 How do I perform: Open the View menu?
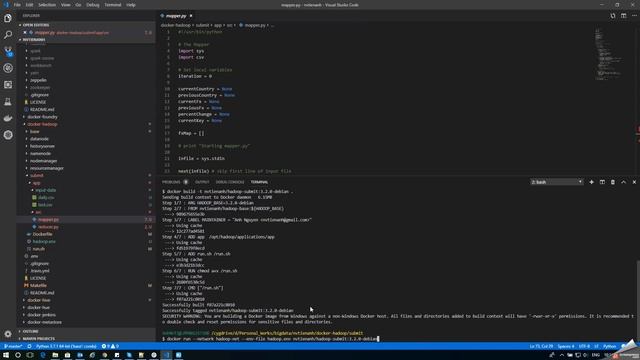tap(65, 5)
